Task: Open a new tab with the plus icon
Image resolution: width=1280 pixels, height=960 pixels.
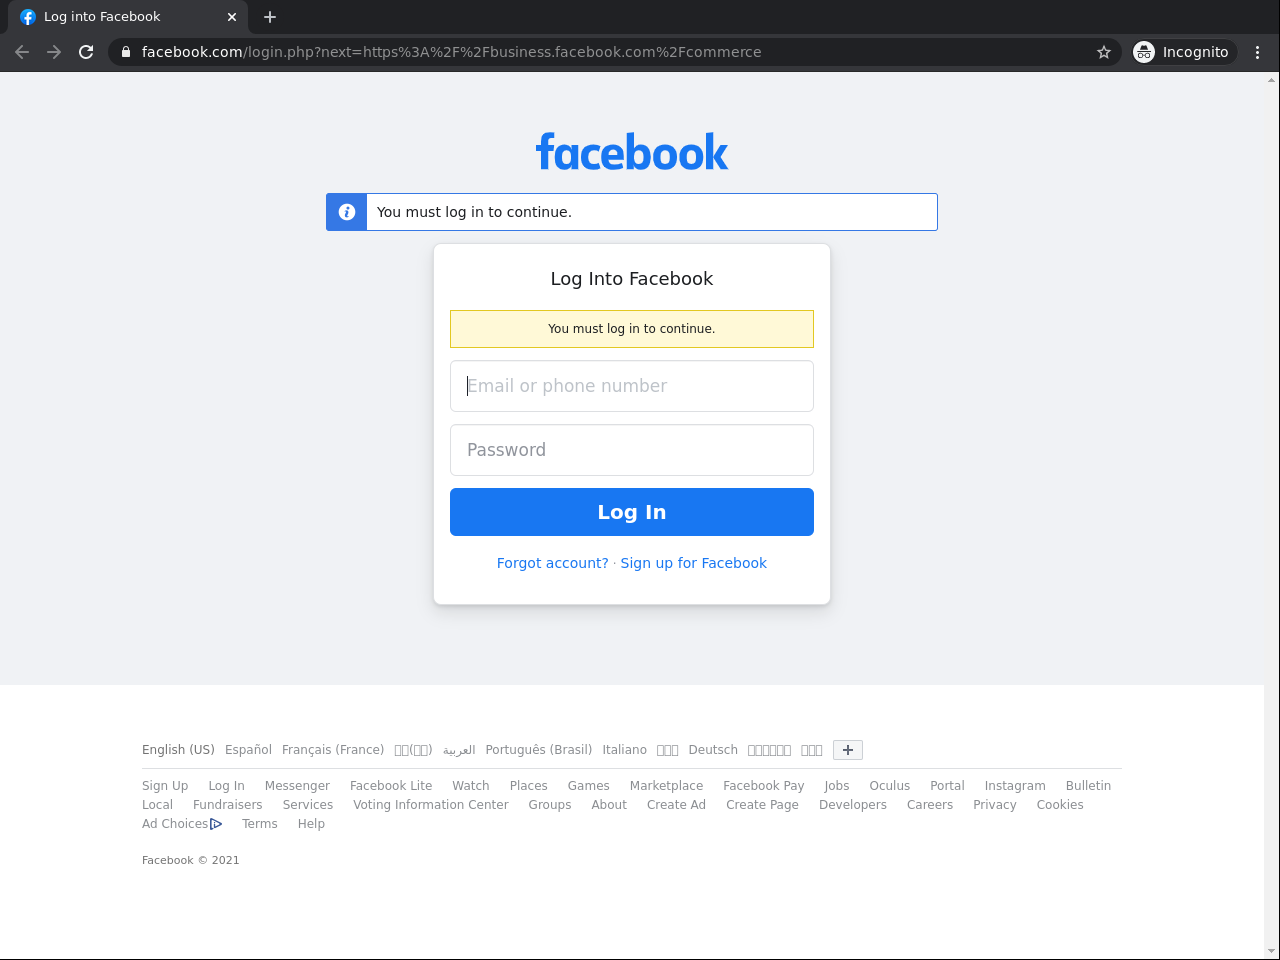Action: tap(270, 17)
